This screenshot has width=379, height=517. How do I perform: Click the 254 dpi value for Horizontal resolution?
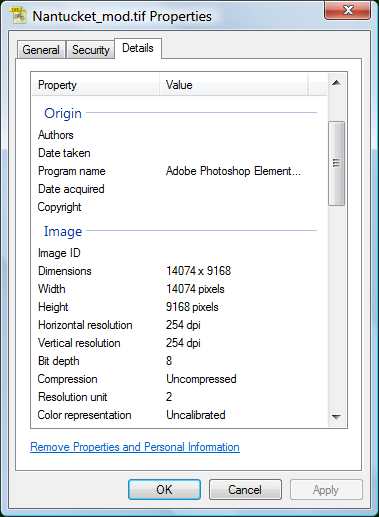(183, 325)
